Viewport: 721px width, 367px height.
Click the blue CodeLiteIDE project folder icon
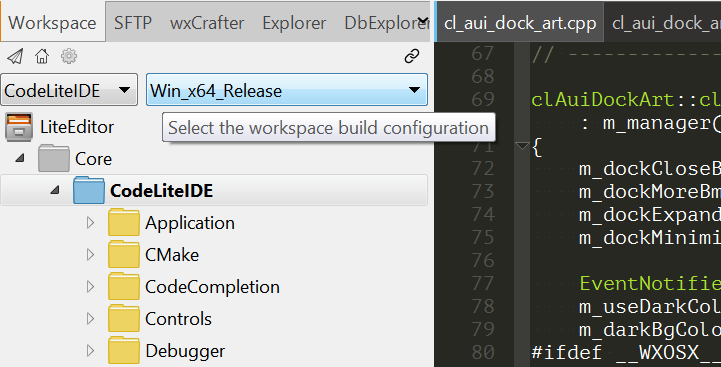tap(89, 190)
